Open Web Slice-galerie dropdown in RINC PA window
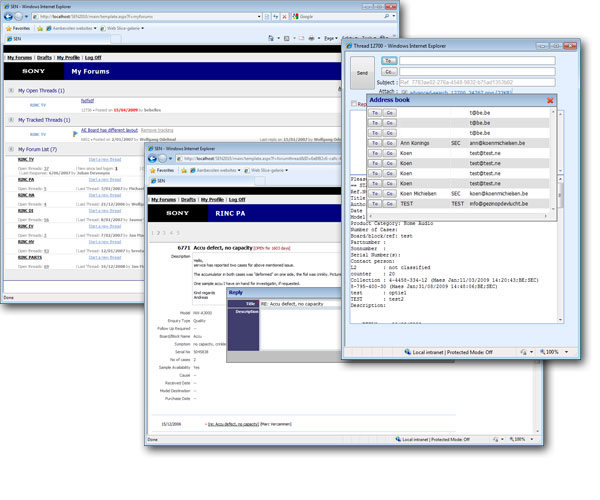 [287, 170]
